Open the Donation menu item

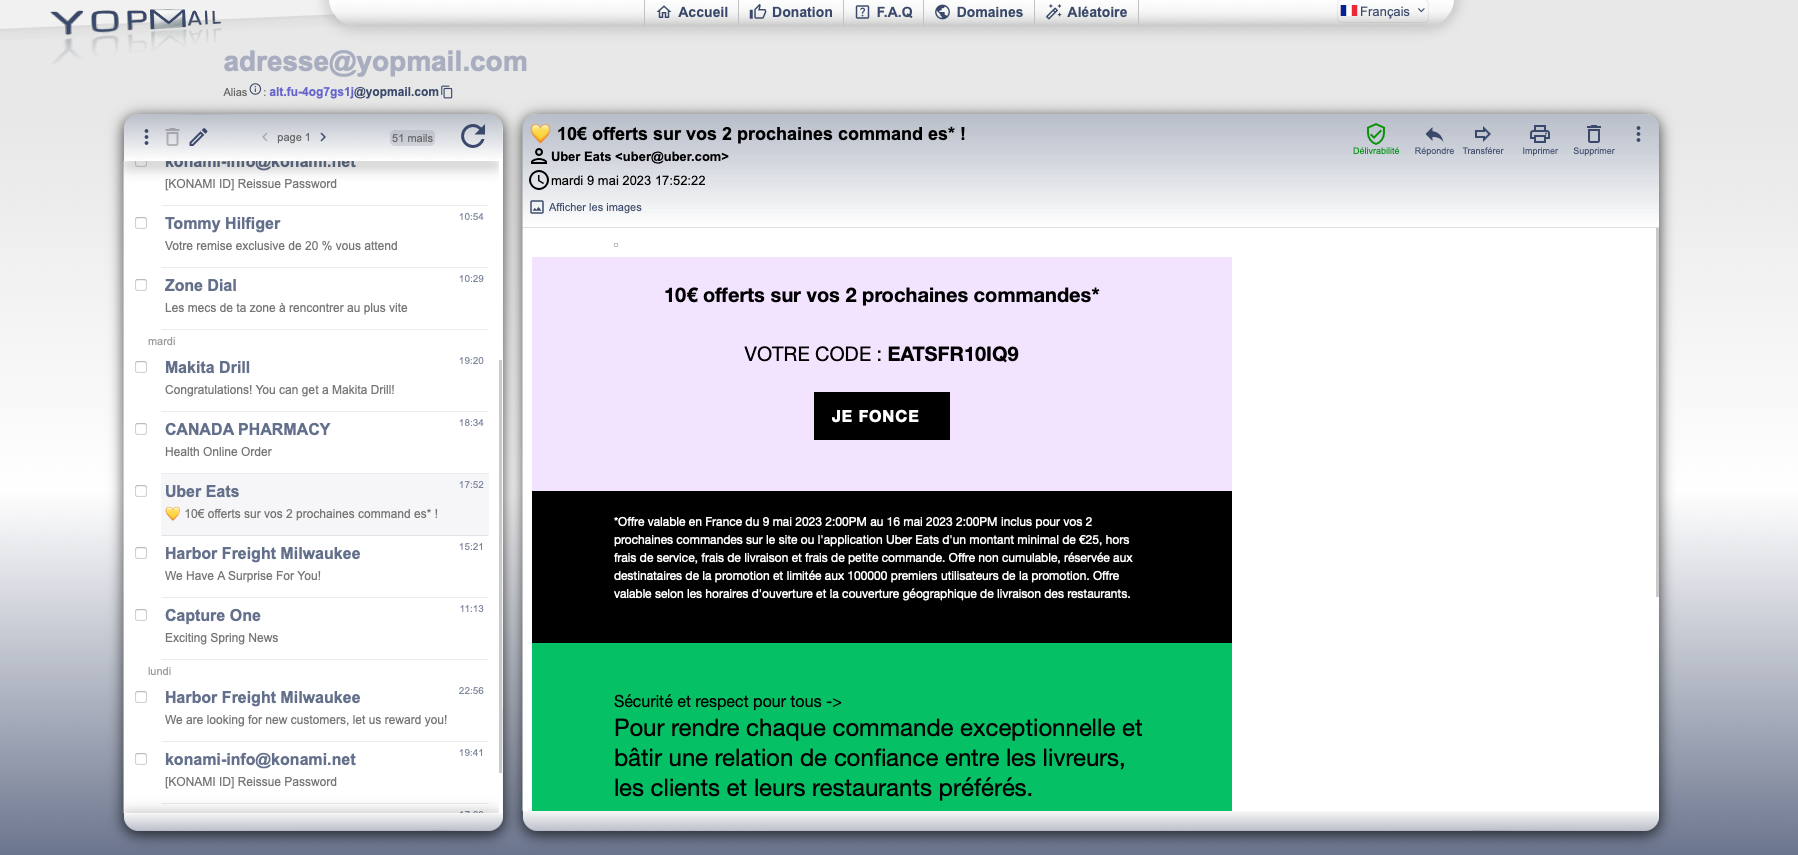[x=791, y=12]
